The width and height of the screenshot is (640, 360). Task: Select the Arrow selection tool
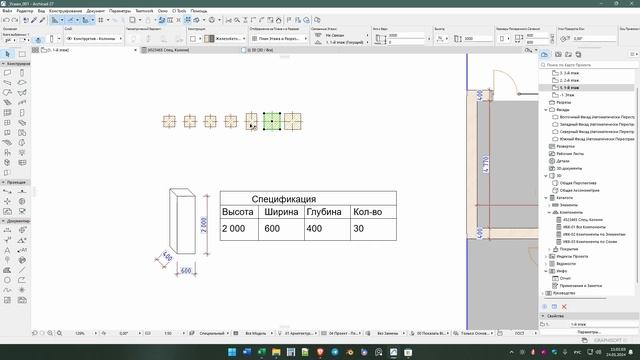click(7, 54)
